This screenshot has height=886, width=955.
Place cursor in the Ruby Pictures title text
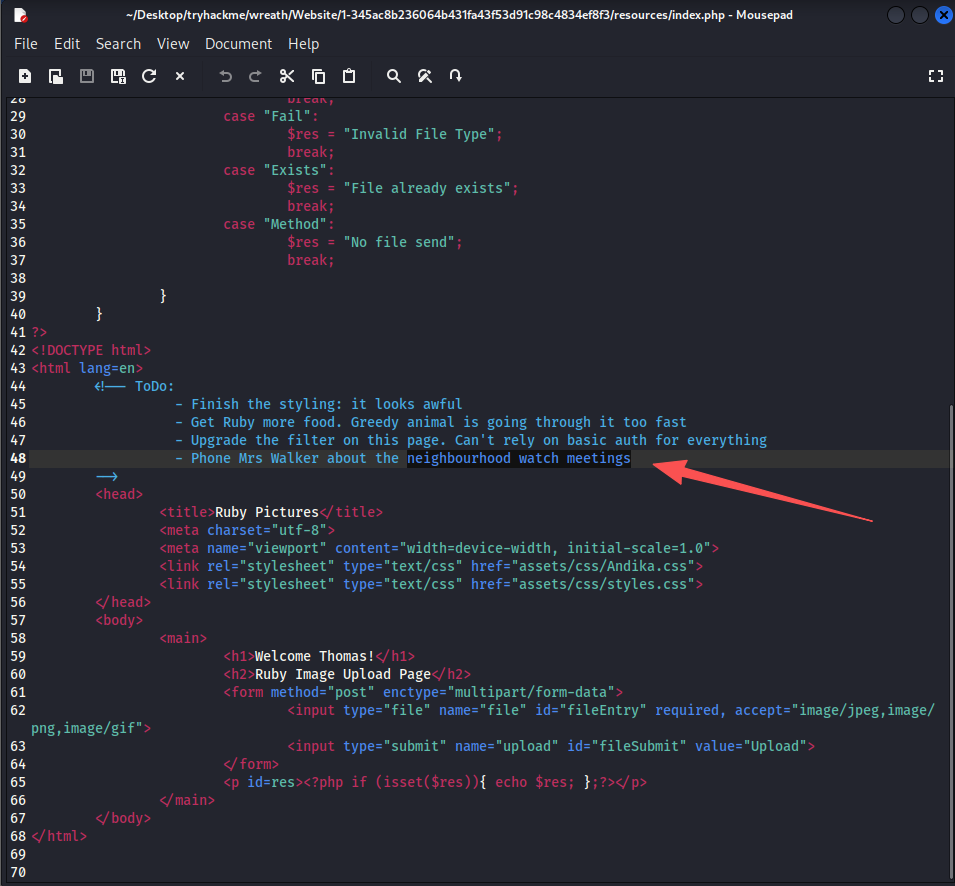coord(266,512)
